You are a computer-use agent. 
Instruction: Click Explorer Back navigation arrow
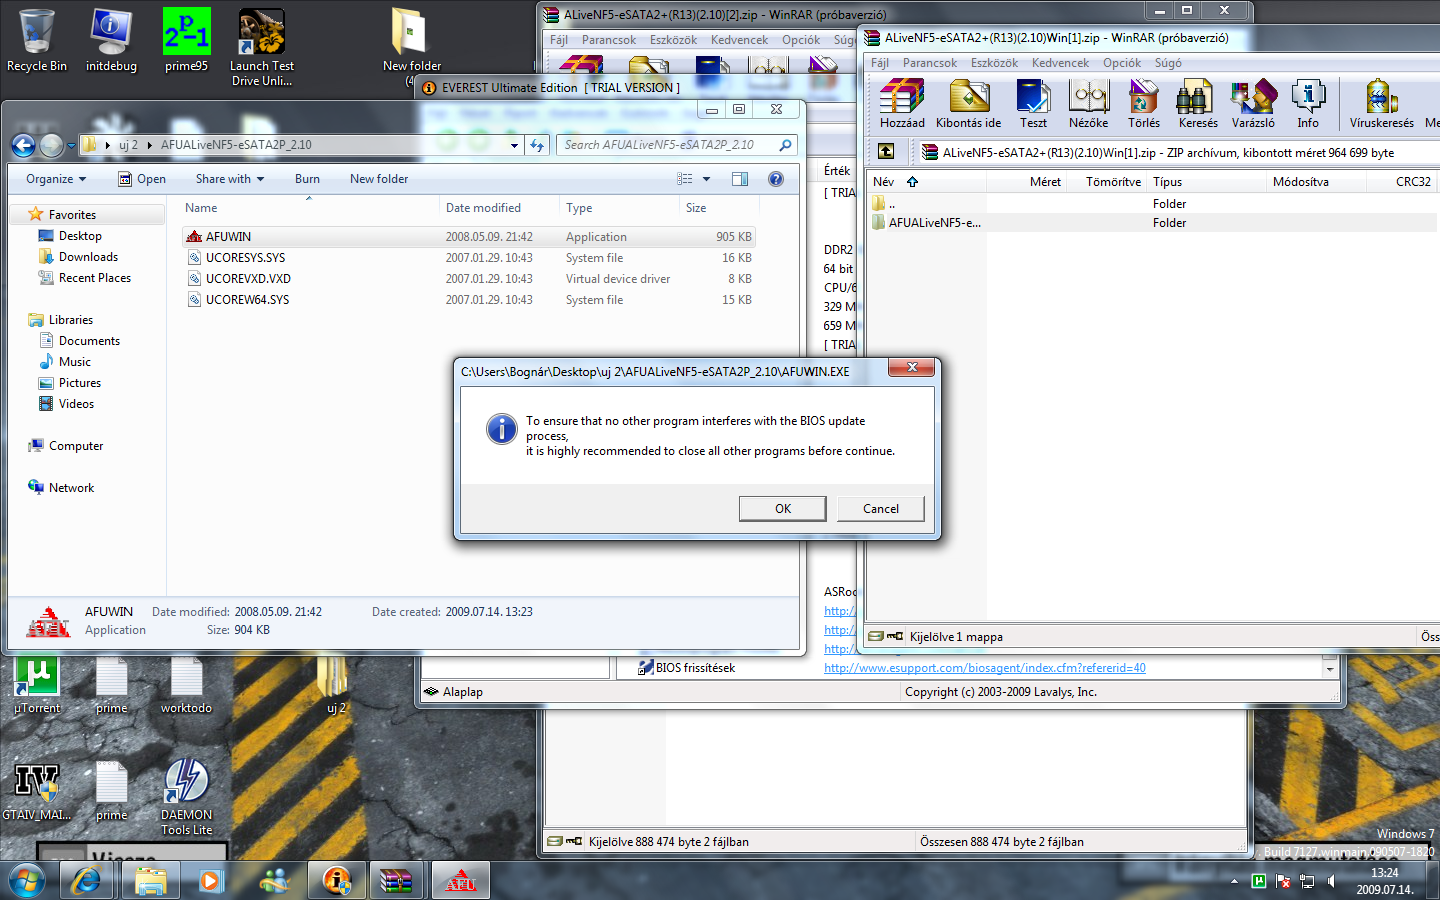pyautogui.click(x=24, y=145)
